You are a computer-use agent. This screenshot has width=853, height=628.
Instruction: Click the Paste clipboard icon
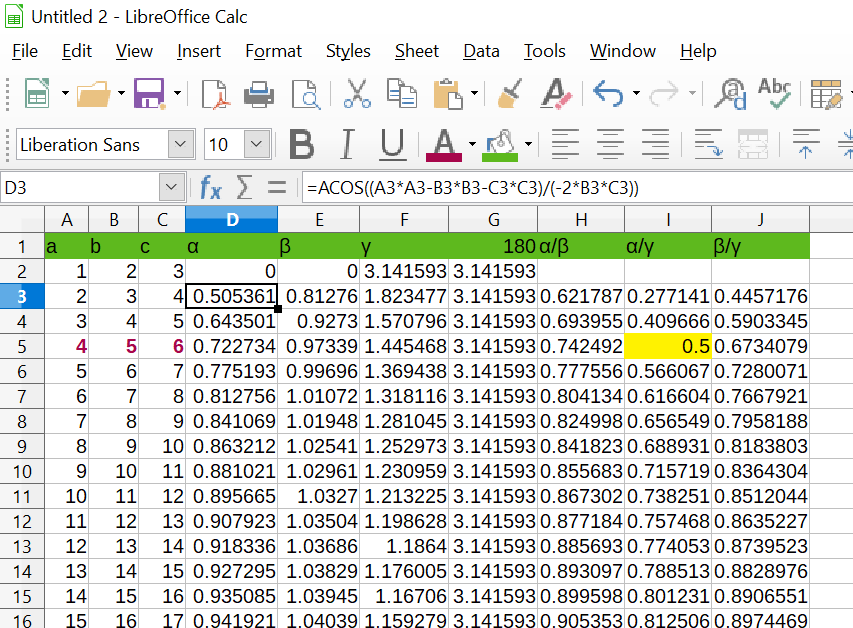coord(448,94)
